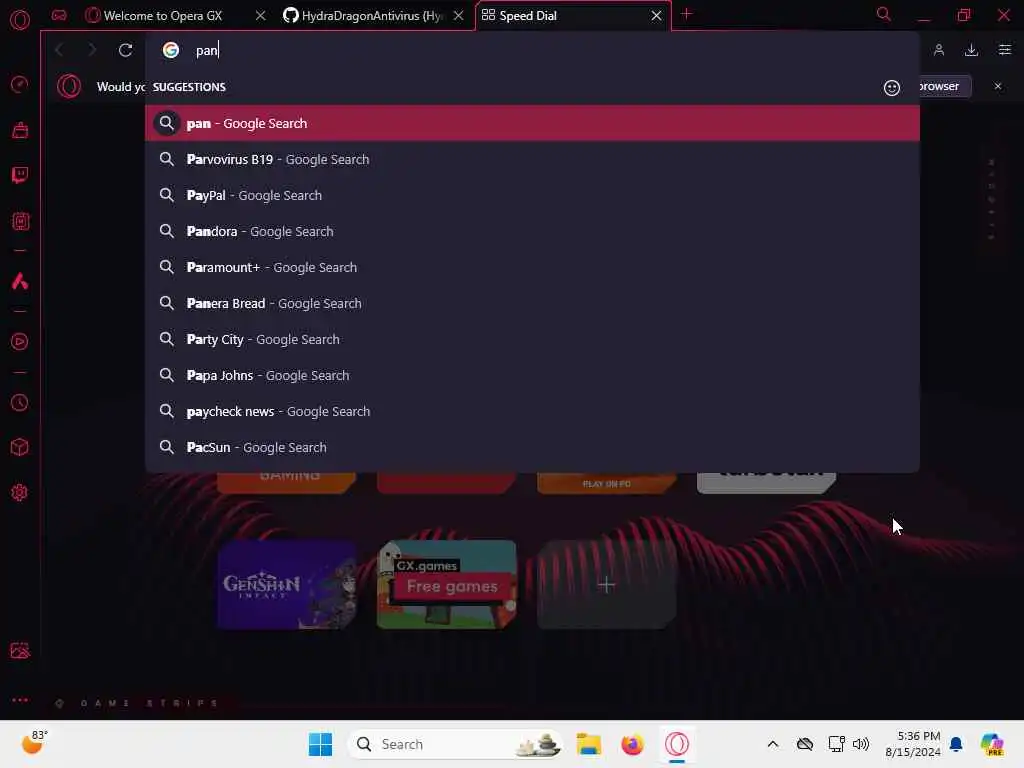The width and height of the screenshot is (1024, 768).
Task: Select PayPal search suggestion
Action: [x=532, y=195]
